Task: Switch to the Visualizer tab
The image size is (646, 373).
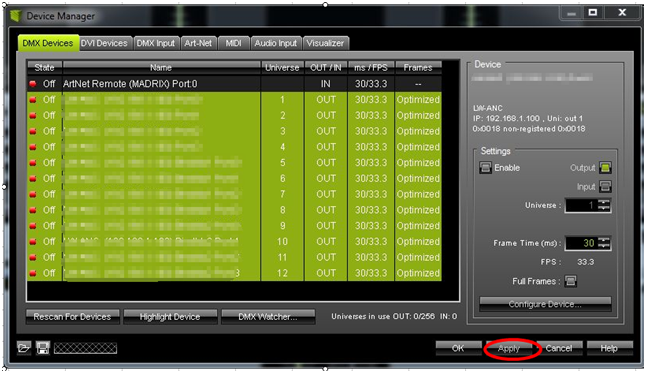Action: coord(325,43)
